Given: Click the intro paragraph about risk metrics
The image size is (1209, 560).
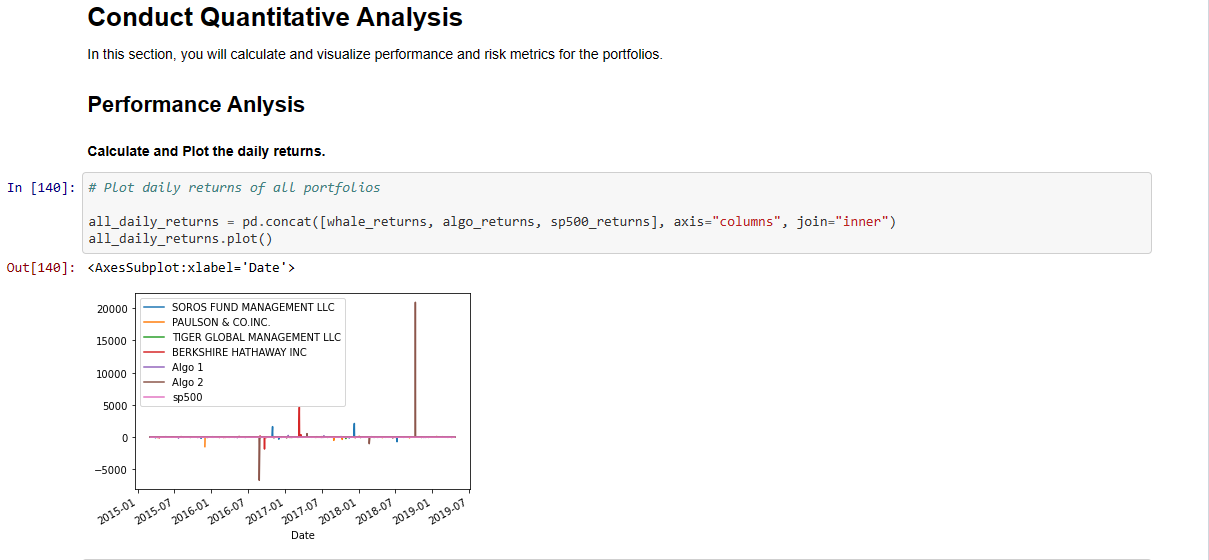Looking at the screenshot, I should pos(375,54).
